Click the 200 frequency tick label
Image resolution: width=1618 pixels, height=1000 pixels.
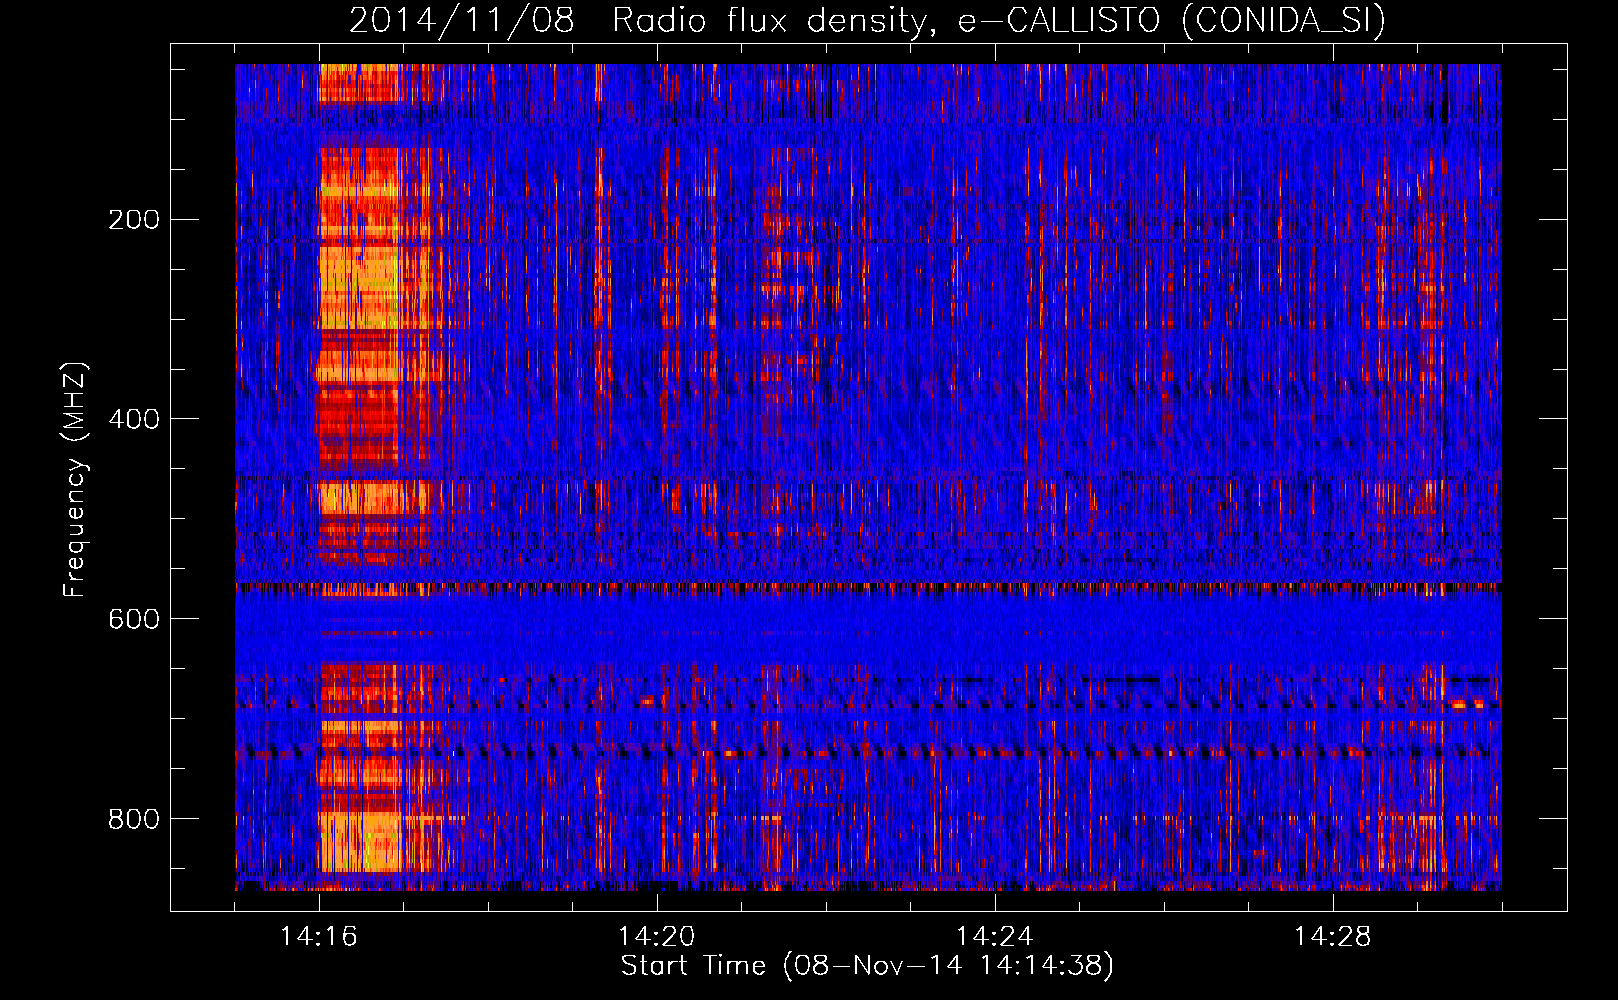tap(134, 219)
